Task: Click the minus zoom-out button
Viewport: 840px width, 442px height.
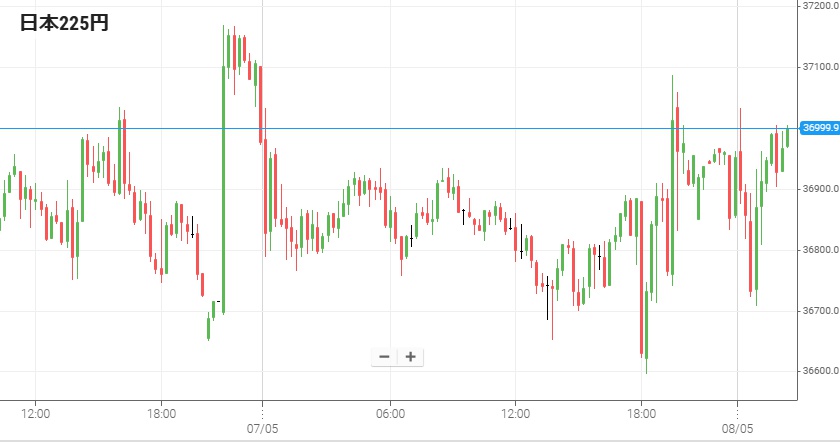Action: 384,357
